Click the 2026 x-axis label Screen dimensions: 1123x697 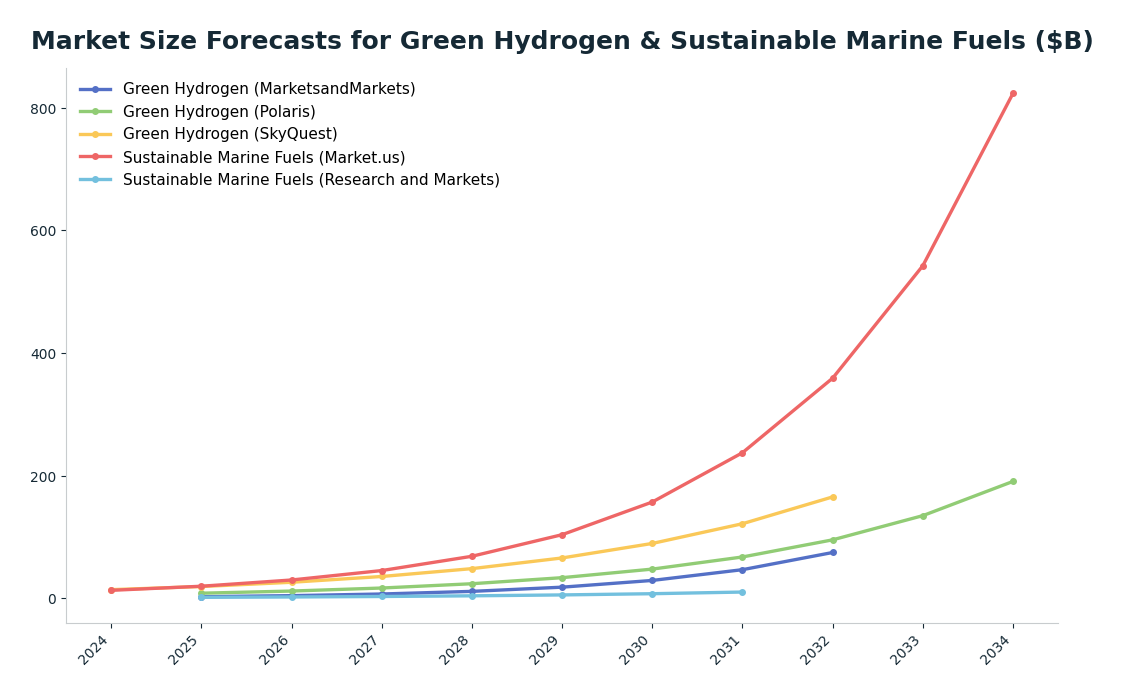click(276, 650)
